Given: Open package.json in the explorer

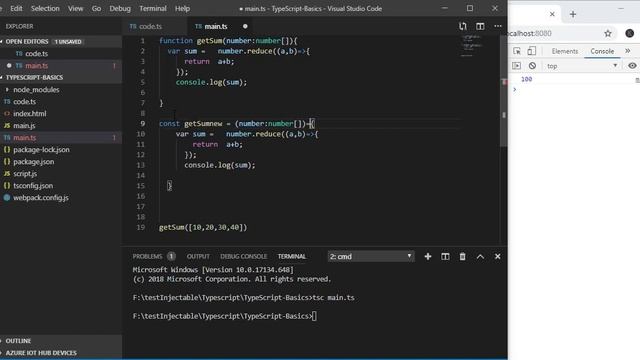Looking at the screenshot, I should pos(33,162).
